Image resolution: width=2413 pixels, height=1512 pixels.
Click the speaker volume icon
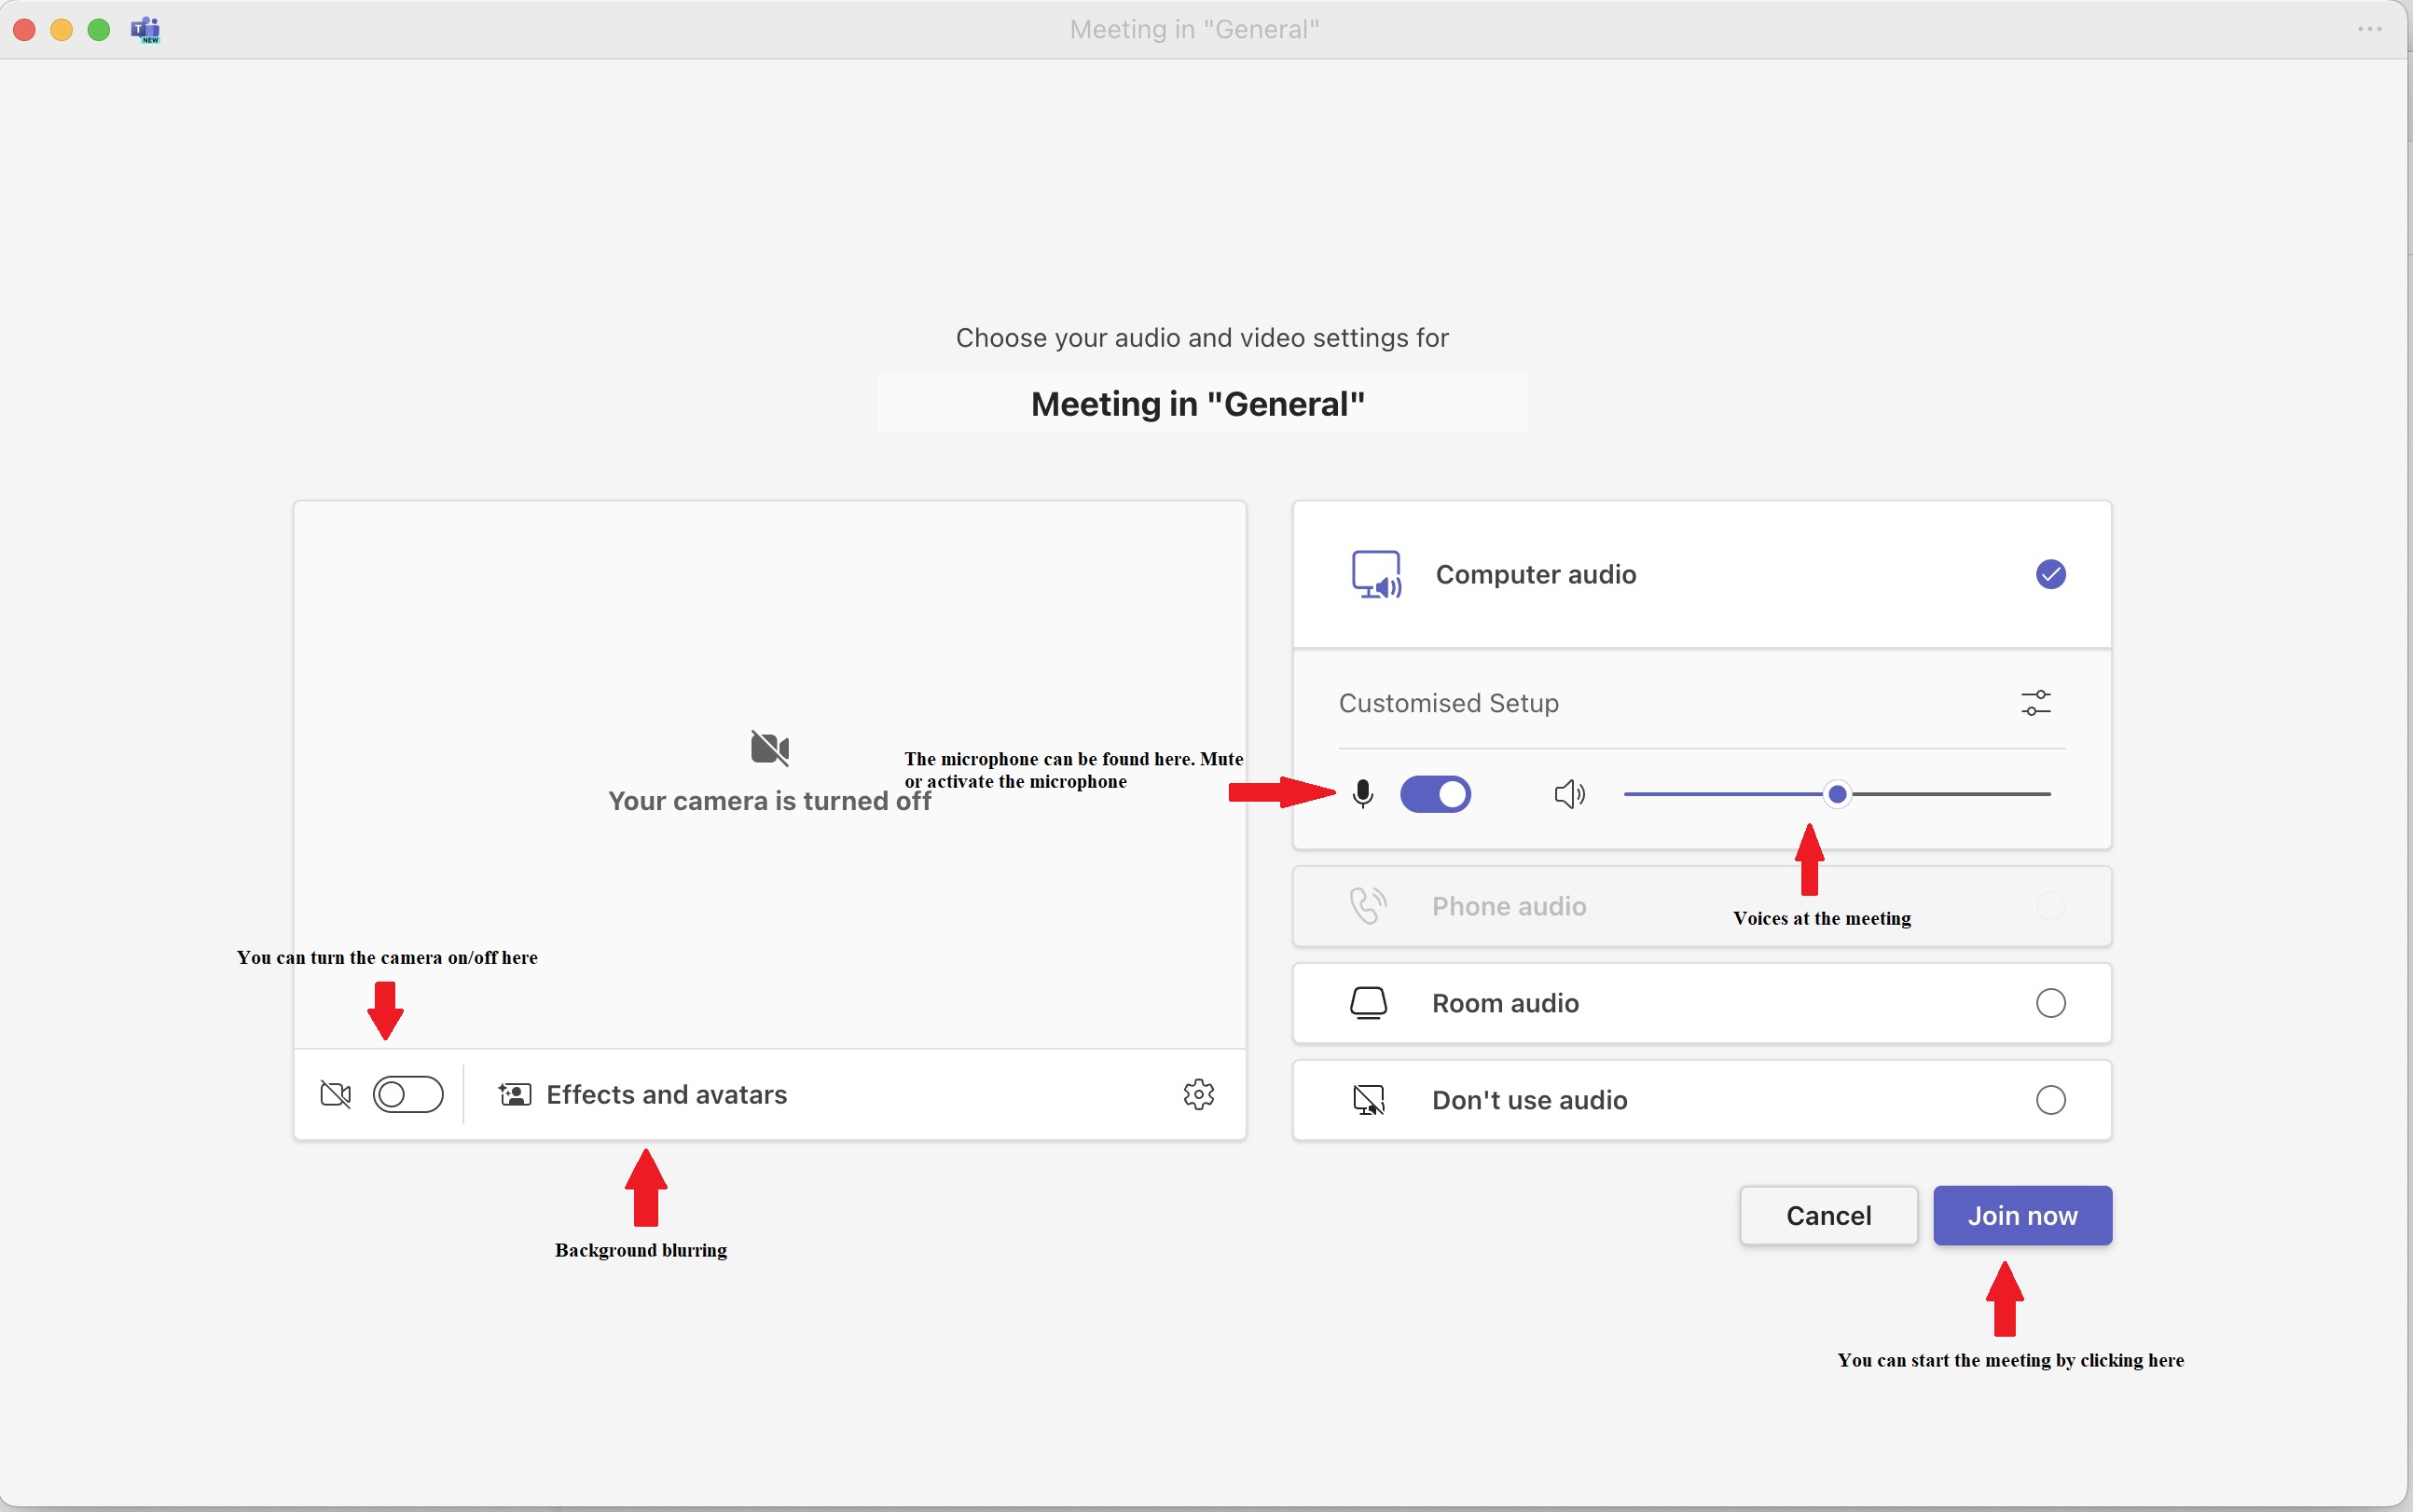coord(1569,794)
